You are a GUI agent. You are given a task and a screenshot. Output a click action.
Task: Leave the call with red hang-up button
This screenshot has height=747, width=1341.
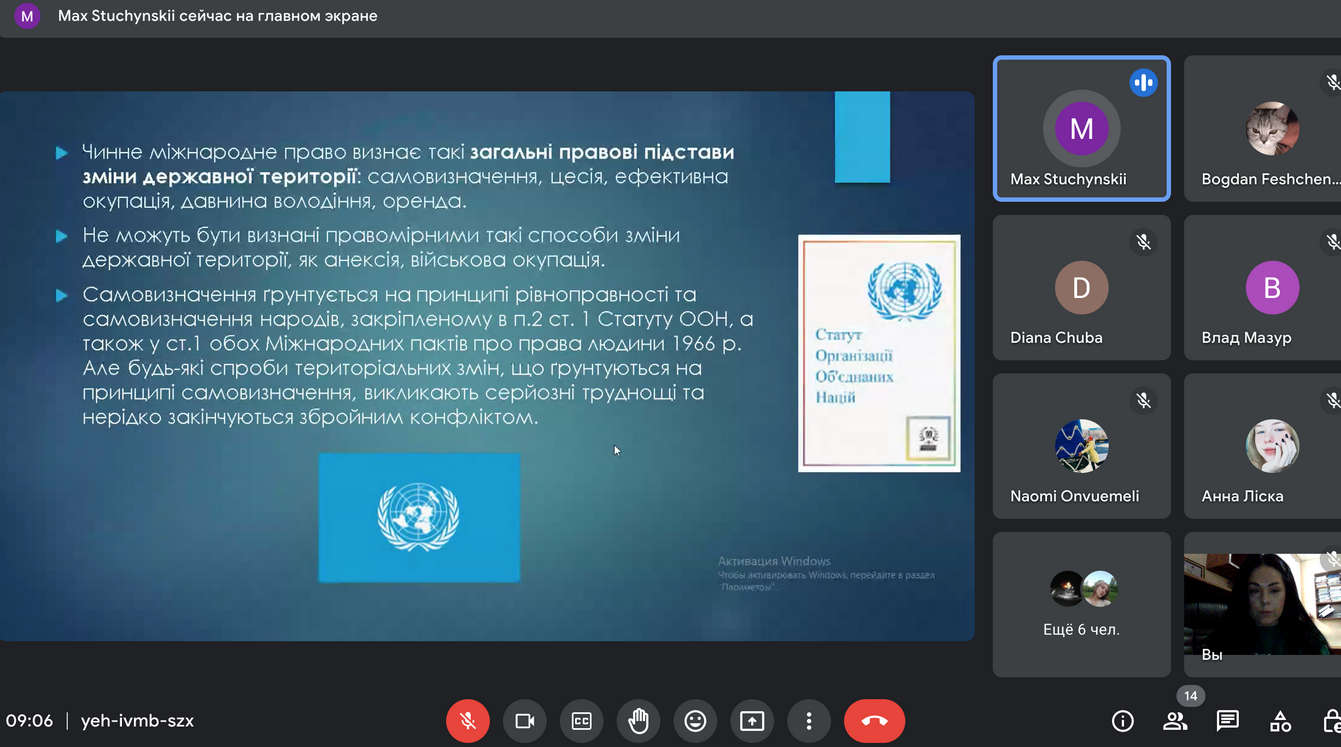874,721
